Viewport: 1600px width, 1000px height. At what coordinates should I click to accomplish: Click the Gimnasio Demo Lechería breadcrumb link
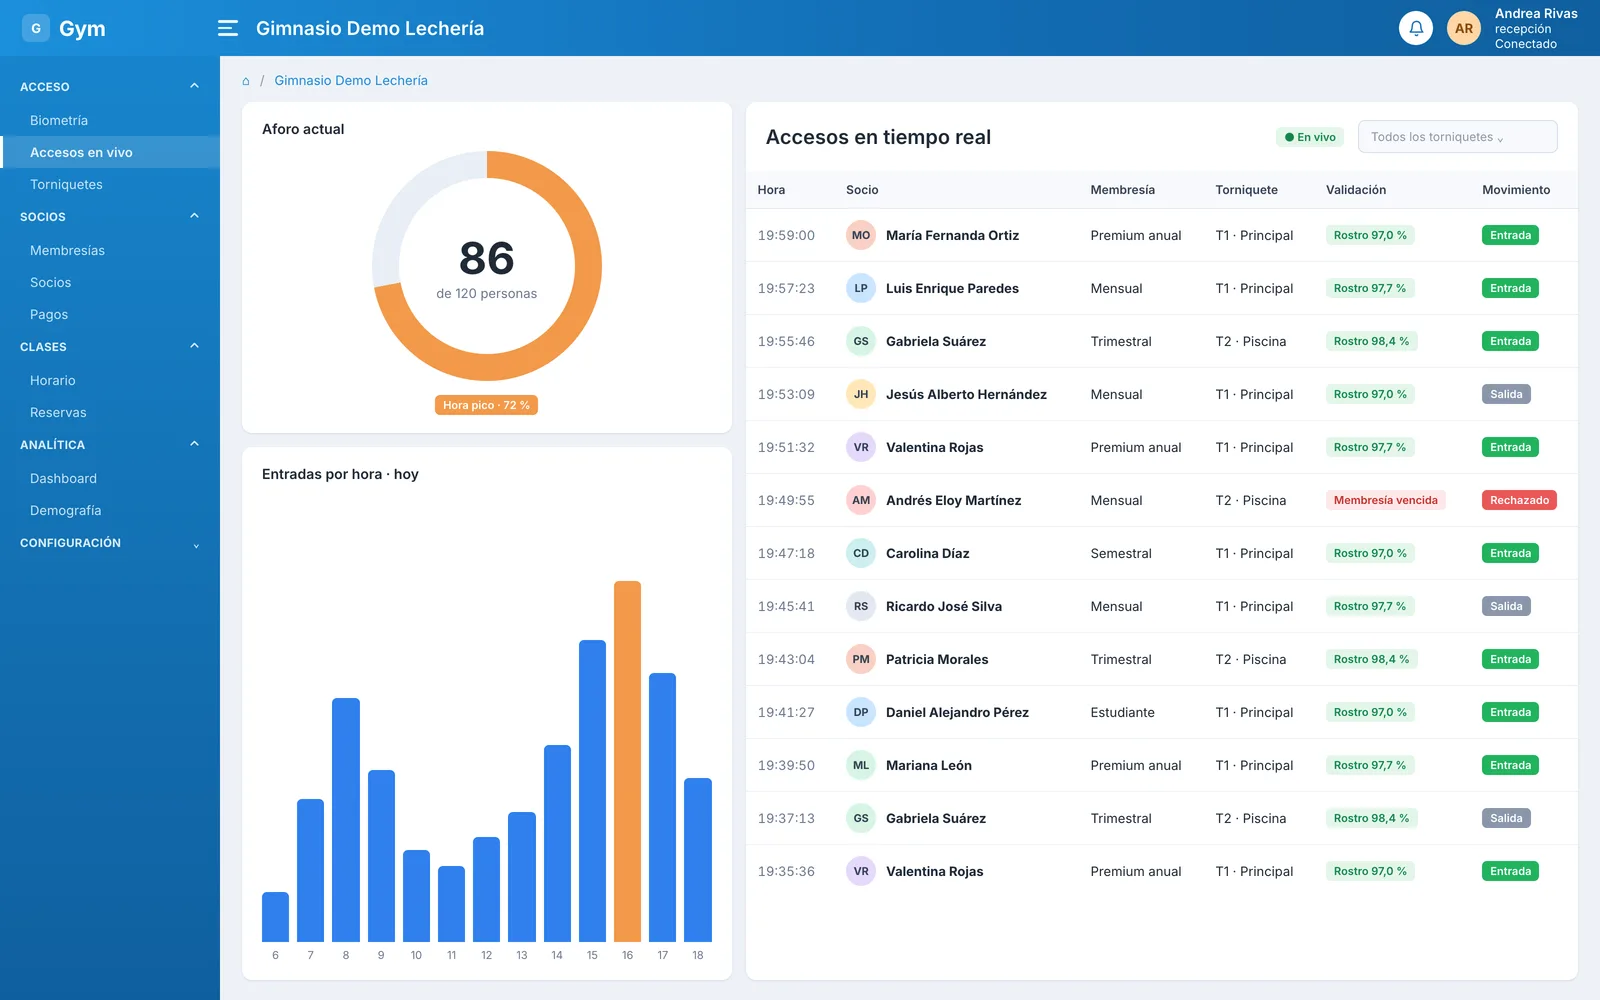coord(351,81)
